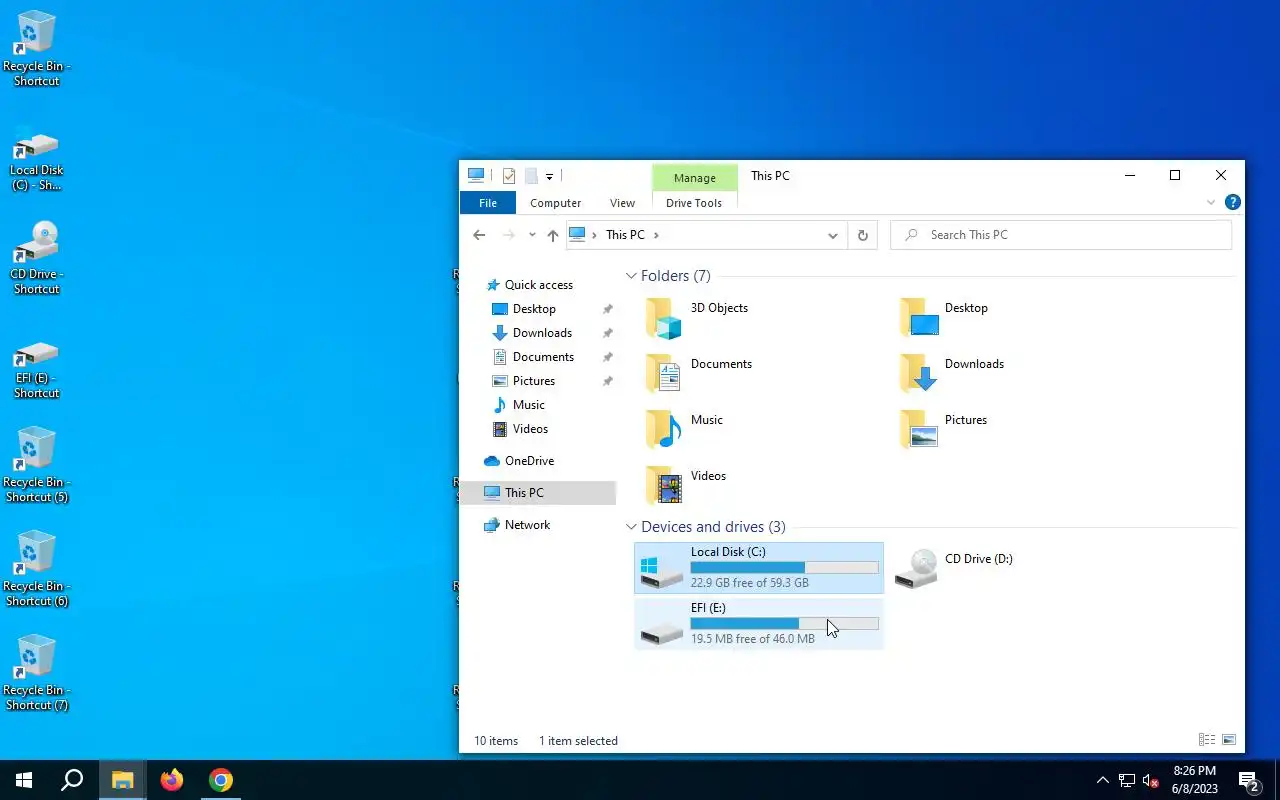Open taskbar Search
The height and width of the screenshot is (800, 1280).
click(72, 780)
